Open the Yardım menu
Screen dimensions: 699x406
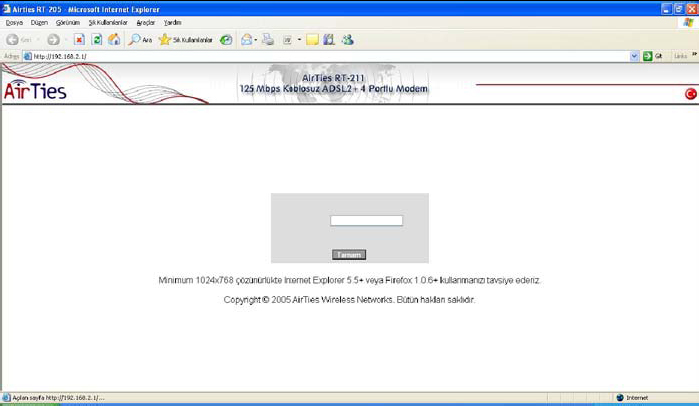(173, 22)
